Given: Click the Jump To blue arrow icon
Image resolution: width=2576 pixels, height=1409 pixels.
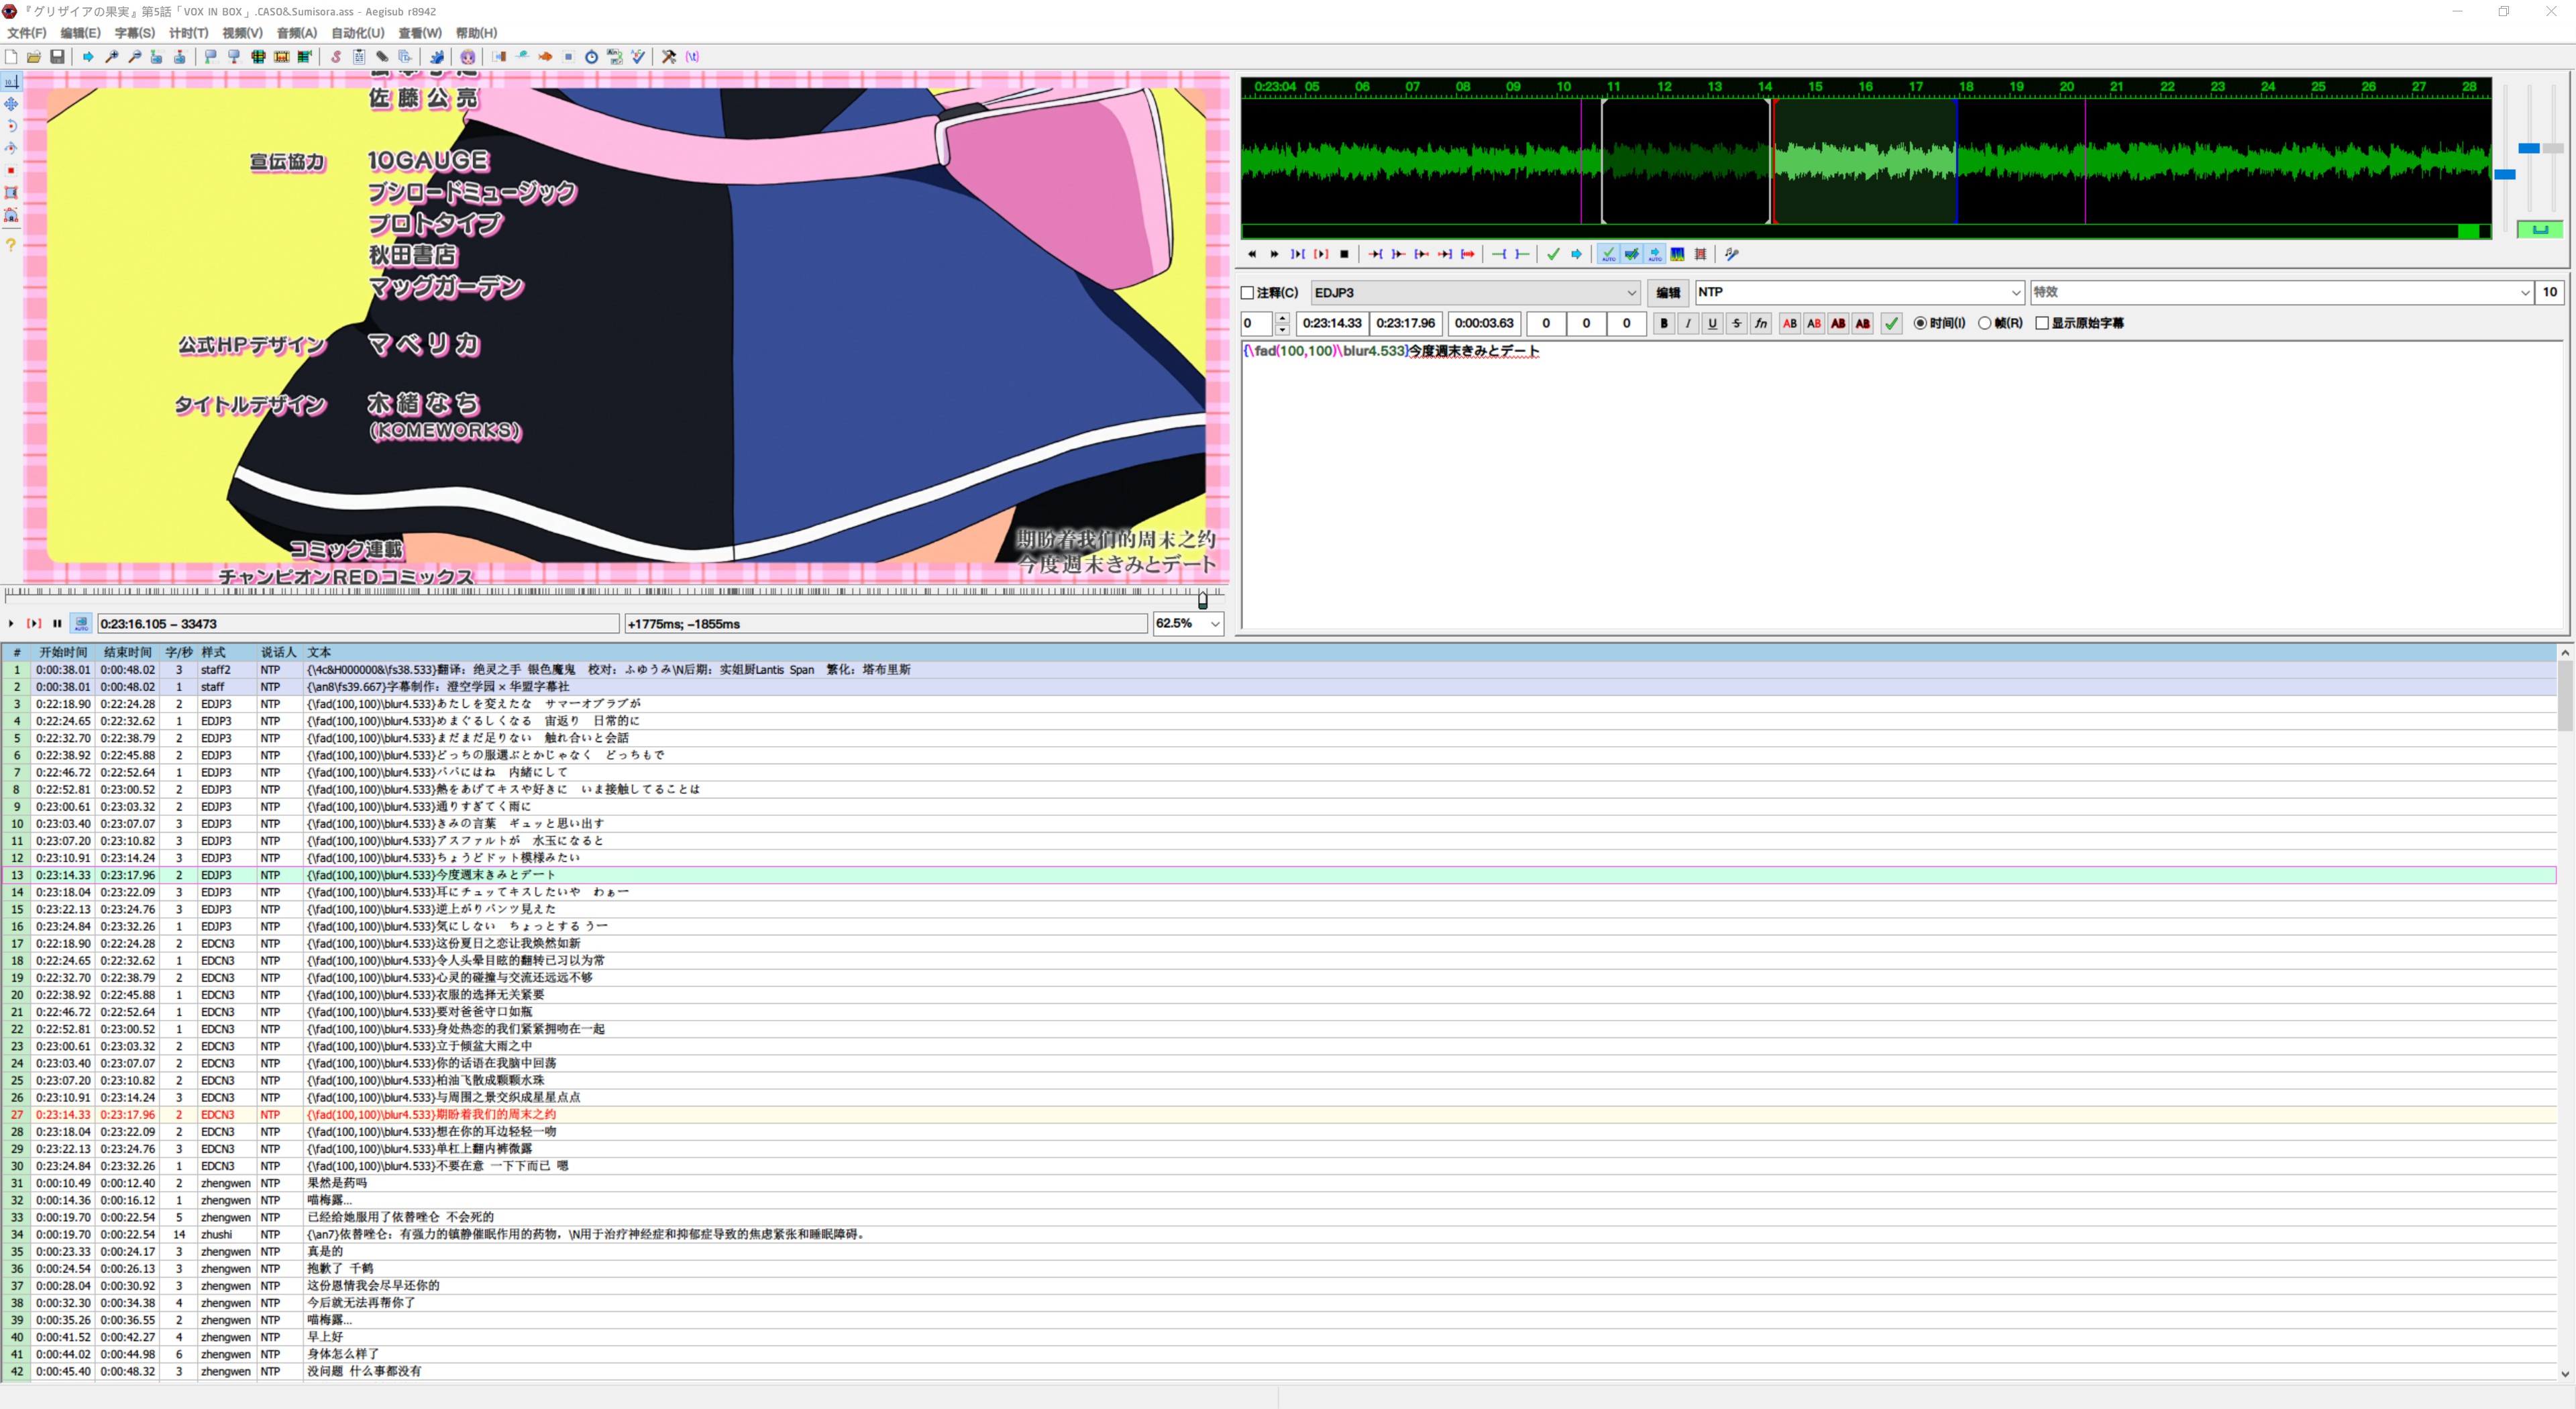Looking at the screenshot, I should tap(88, 57).
